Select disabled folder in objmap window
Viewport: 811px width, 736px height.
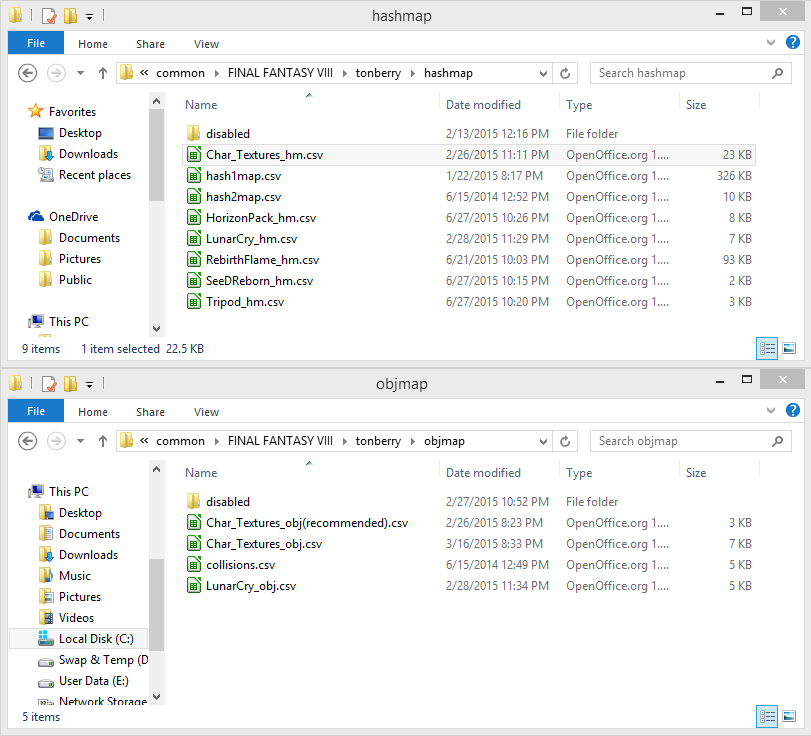[469, 502]
